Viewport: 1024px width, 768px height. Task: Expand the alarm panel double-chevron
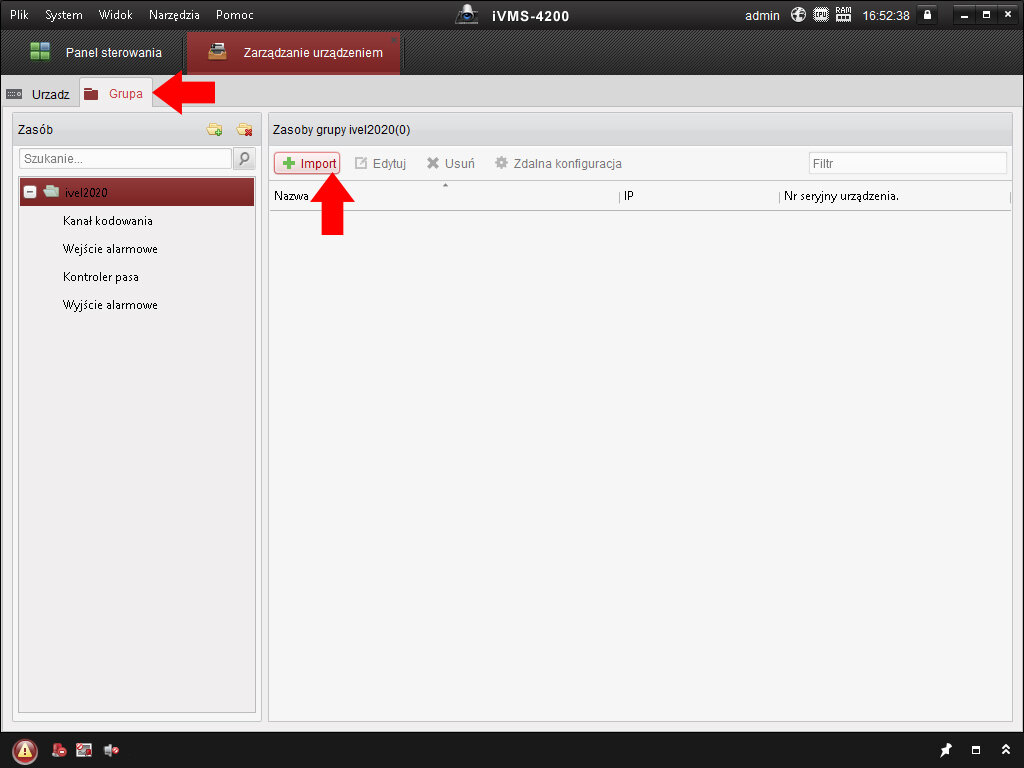[x=1005, y=750]
